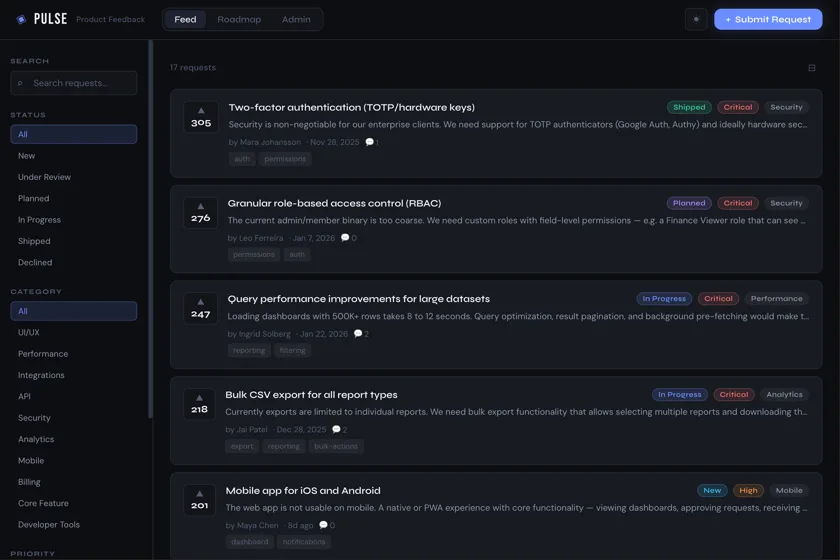Select the All category filter
Image resolution: width=840 pixels, height=560 pixels.
(x=74, y=311)
